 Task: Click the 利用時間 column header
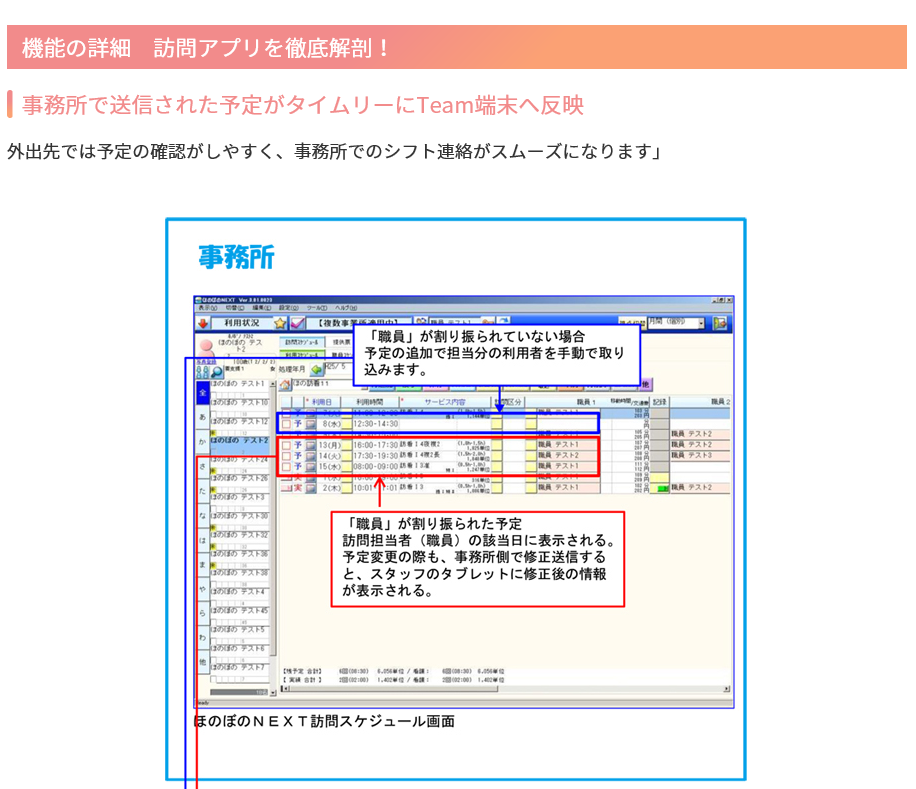tap(370, 402)
